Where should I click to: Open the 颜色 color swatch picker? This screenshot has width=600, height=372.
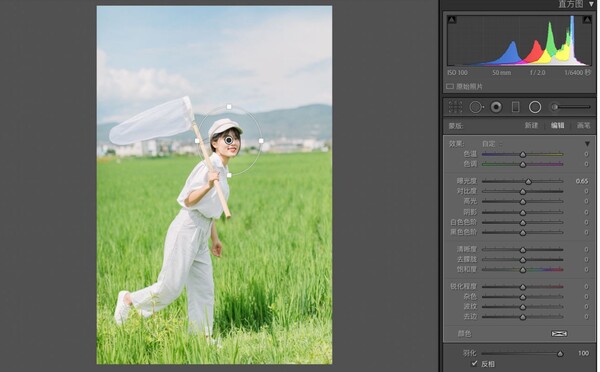point(559,334)
